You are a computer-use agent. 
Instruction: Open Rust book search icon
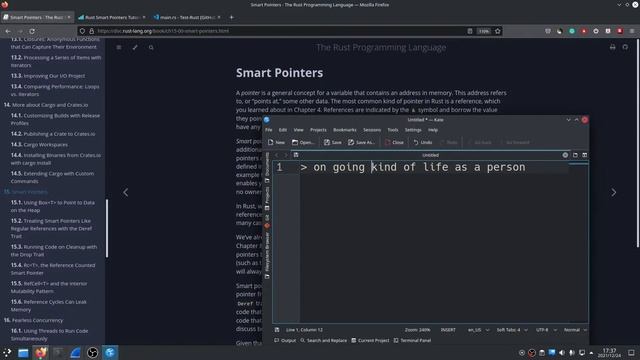click(x=151, y=47)
